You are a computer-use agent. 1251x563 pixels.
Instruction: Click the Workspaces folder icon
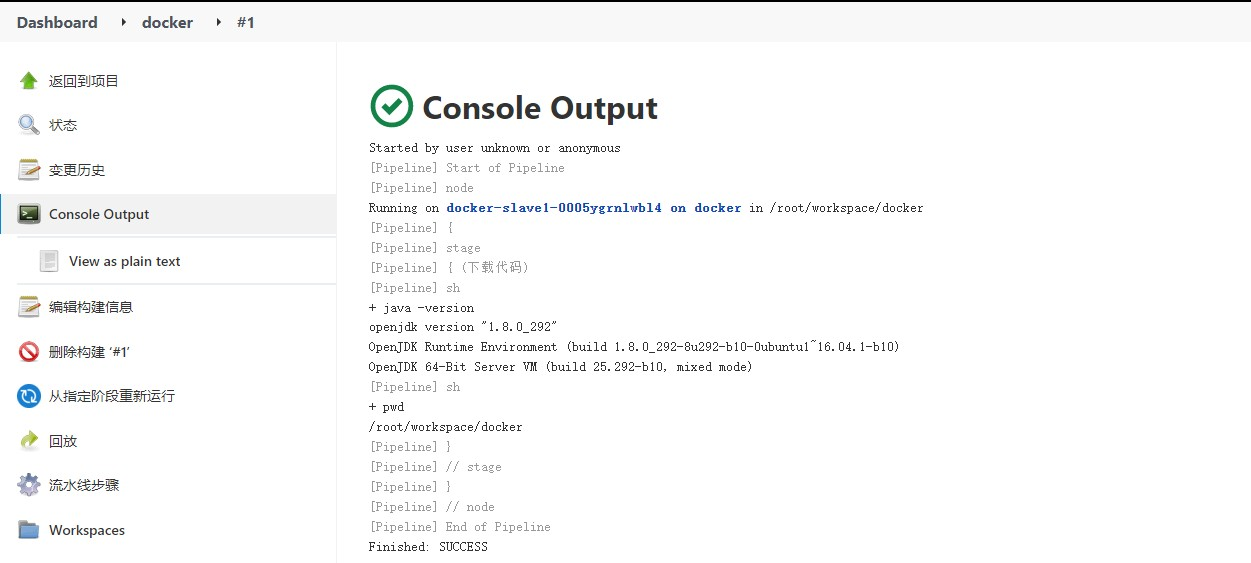click(x=29, y=530)
